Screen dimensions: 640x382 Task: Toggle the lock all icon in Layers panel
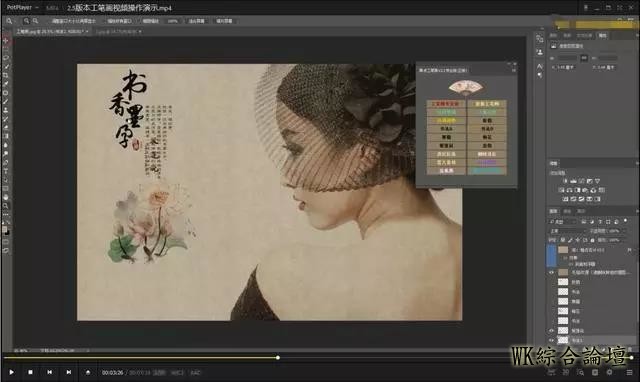coord(592,240)
